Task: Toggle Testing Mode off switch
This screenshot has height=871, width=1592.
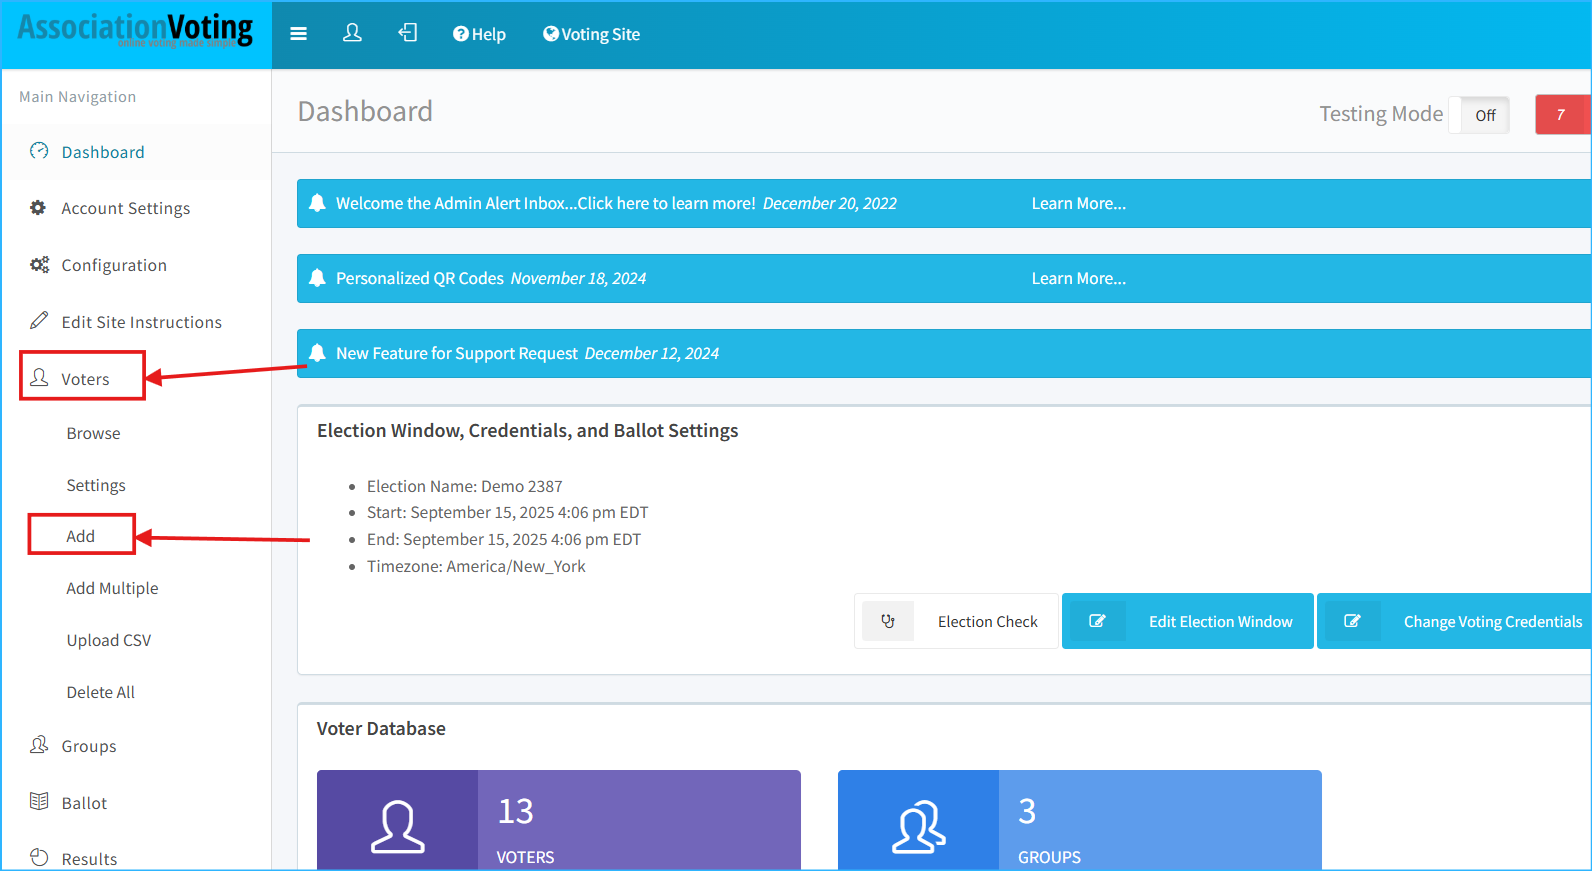Action: click(1484, 115)
